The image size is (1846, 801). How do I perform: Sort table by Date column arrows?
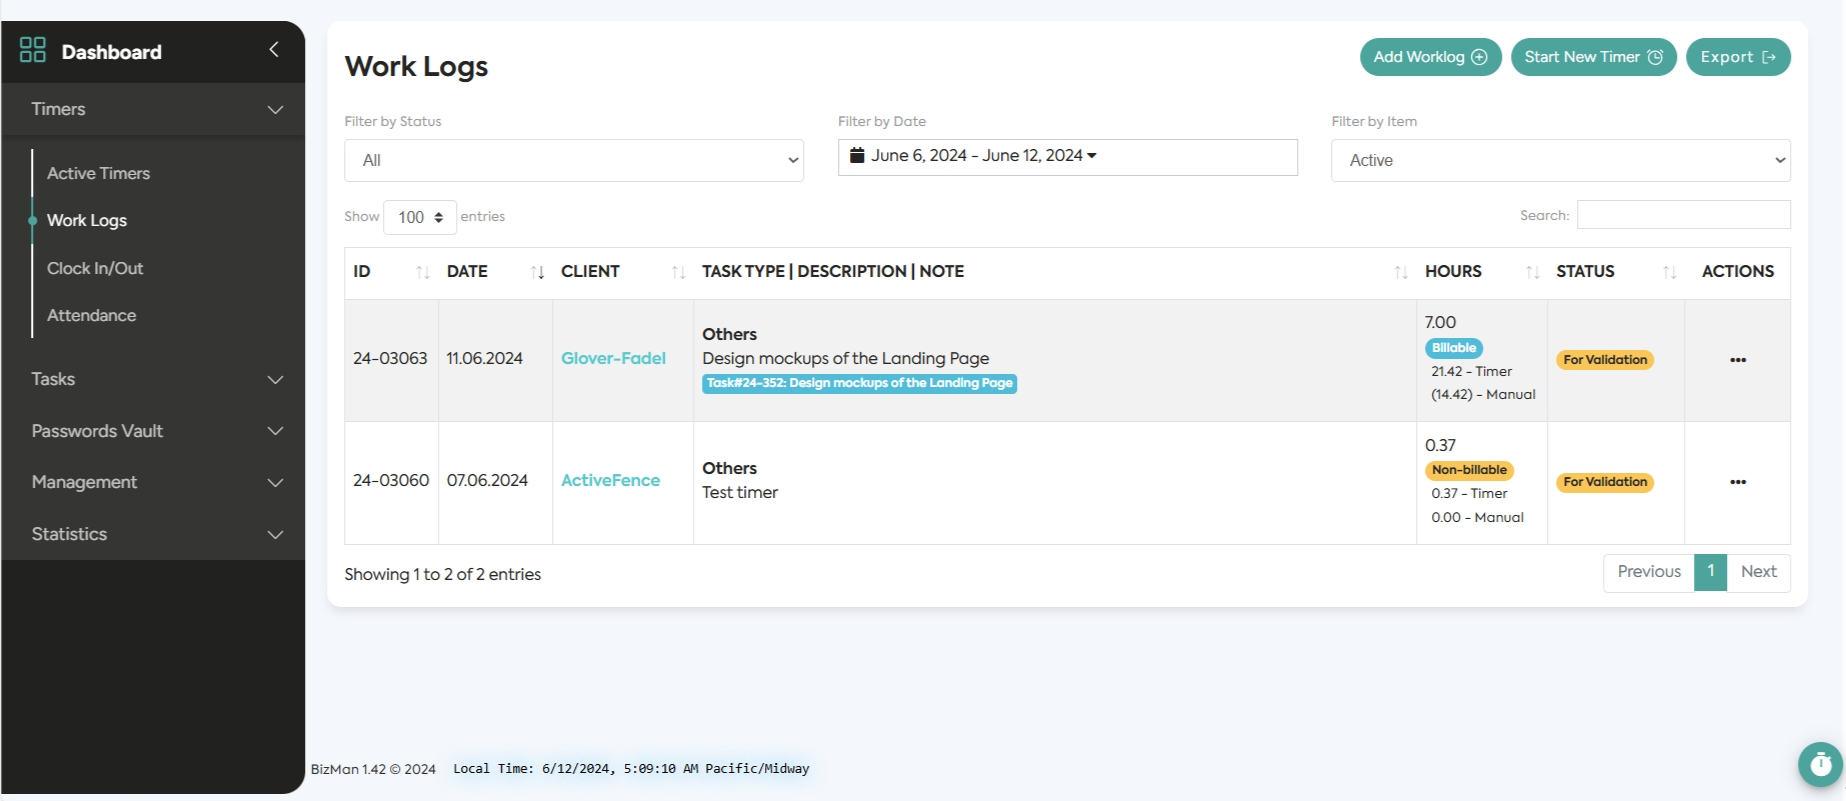point(537,272)
